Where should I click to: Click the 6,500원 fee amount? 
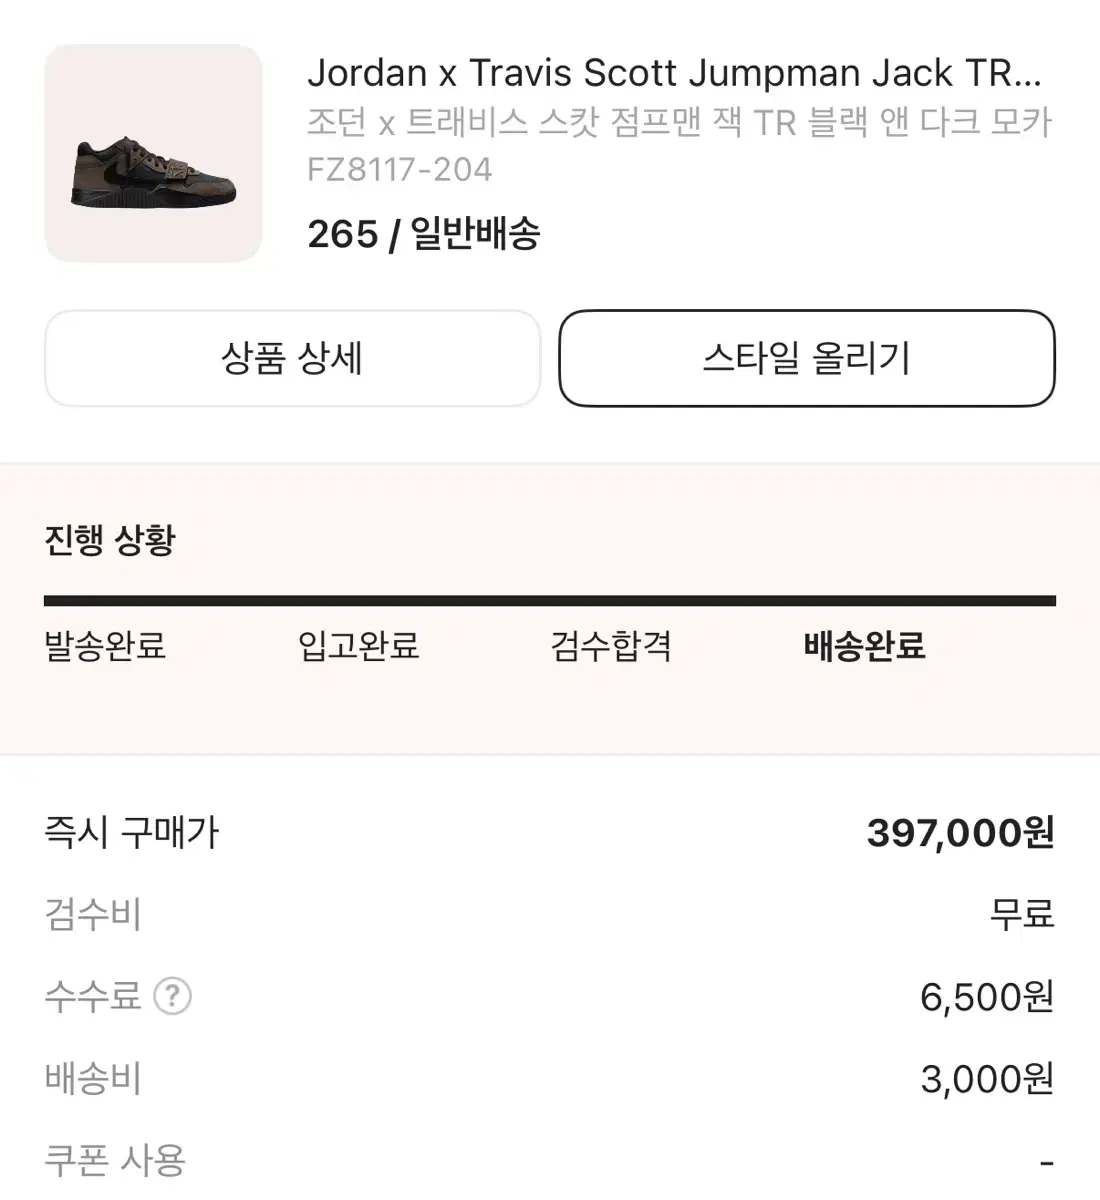click(x=986, y=996)
